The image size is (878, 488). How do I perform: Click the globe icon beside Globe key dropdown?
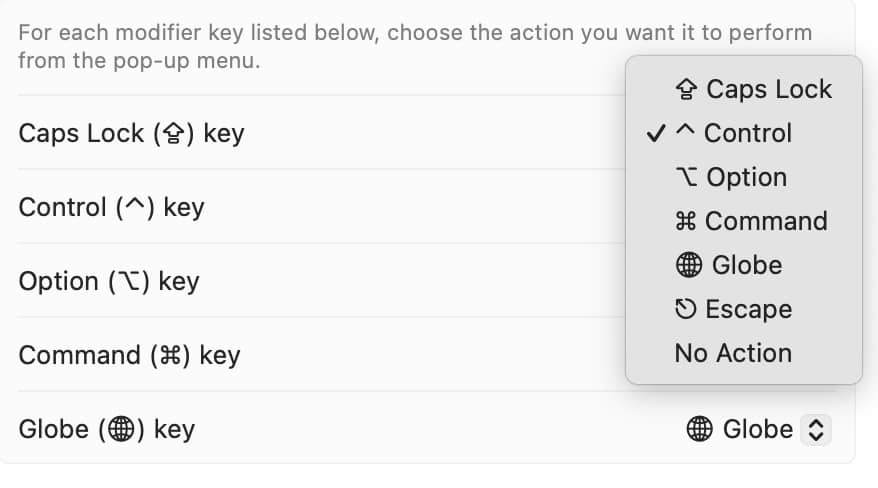tap(700, 429)
